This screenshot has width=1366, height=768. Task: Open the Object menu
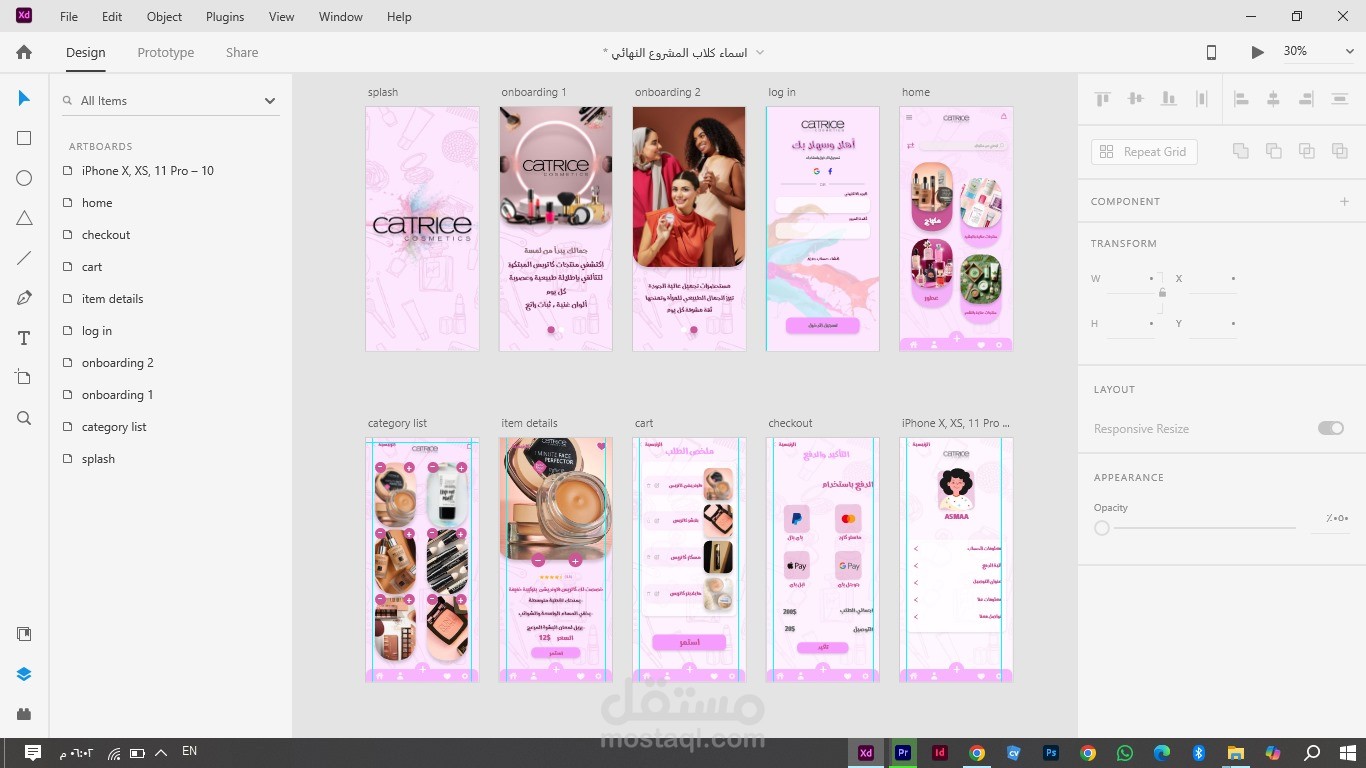point(163,16)
